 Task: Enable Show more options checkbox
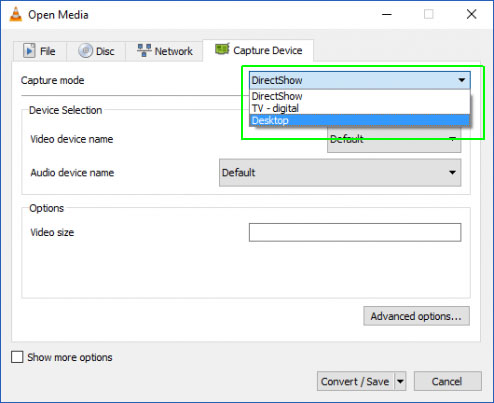(17, 357)
